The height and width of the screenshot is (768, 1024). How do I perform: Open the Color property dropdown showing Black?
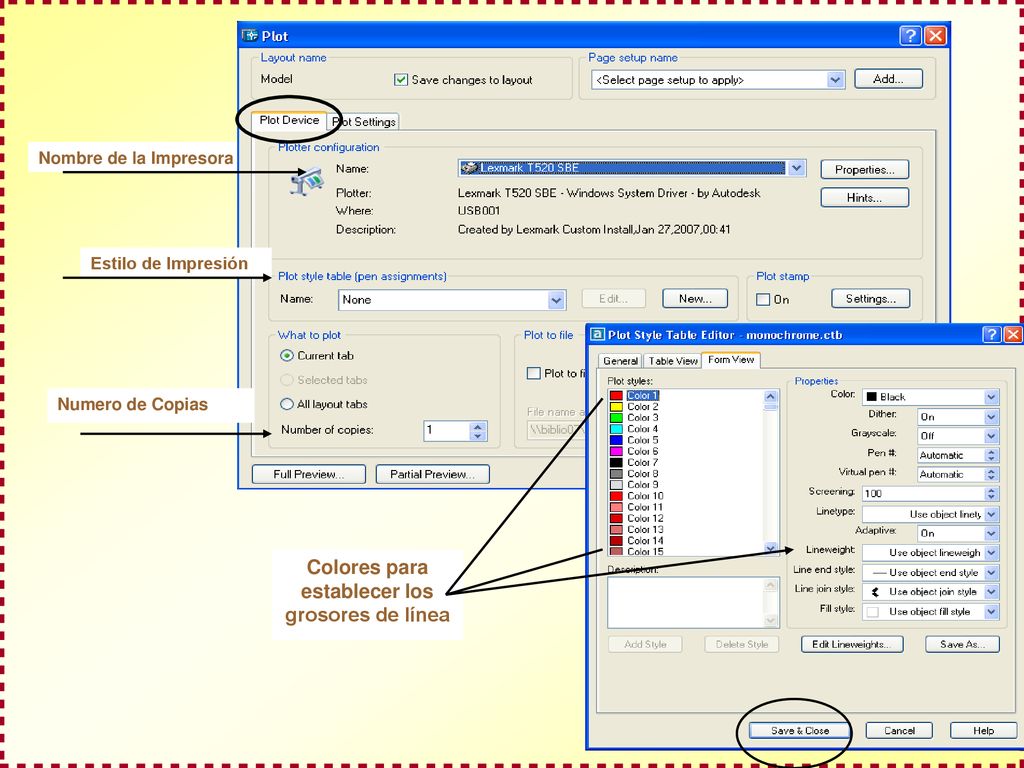(991, 396)
